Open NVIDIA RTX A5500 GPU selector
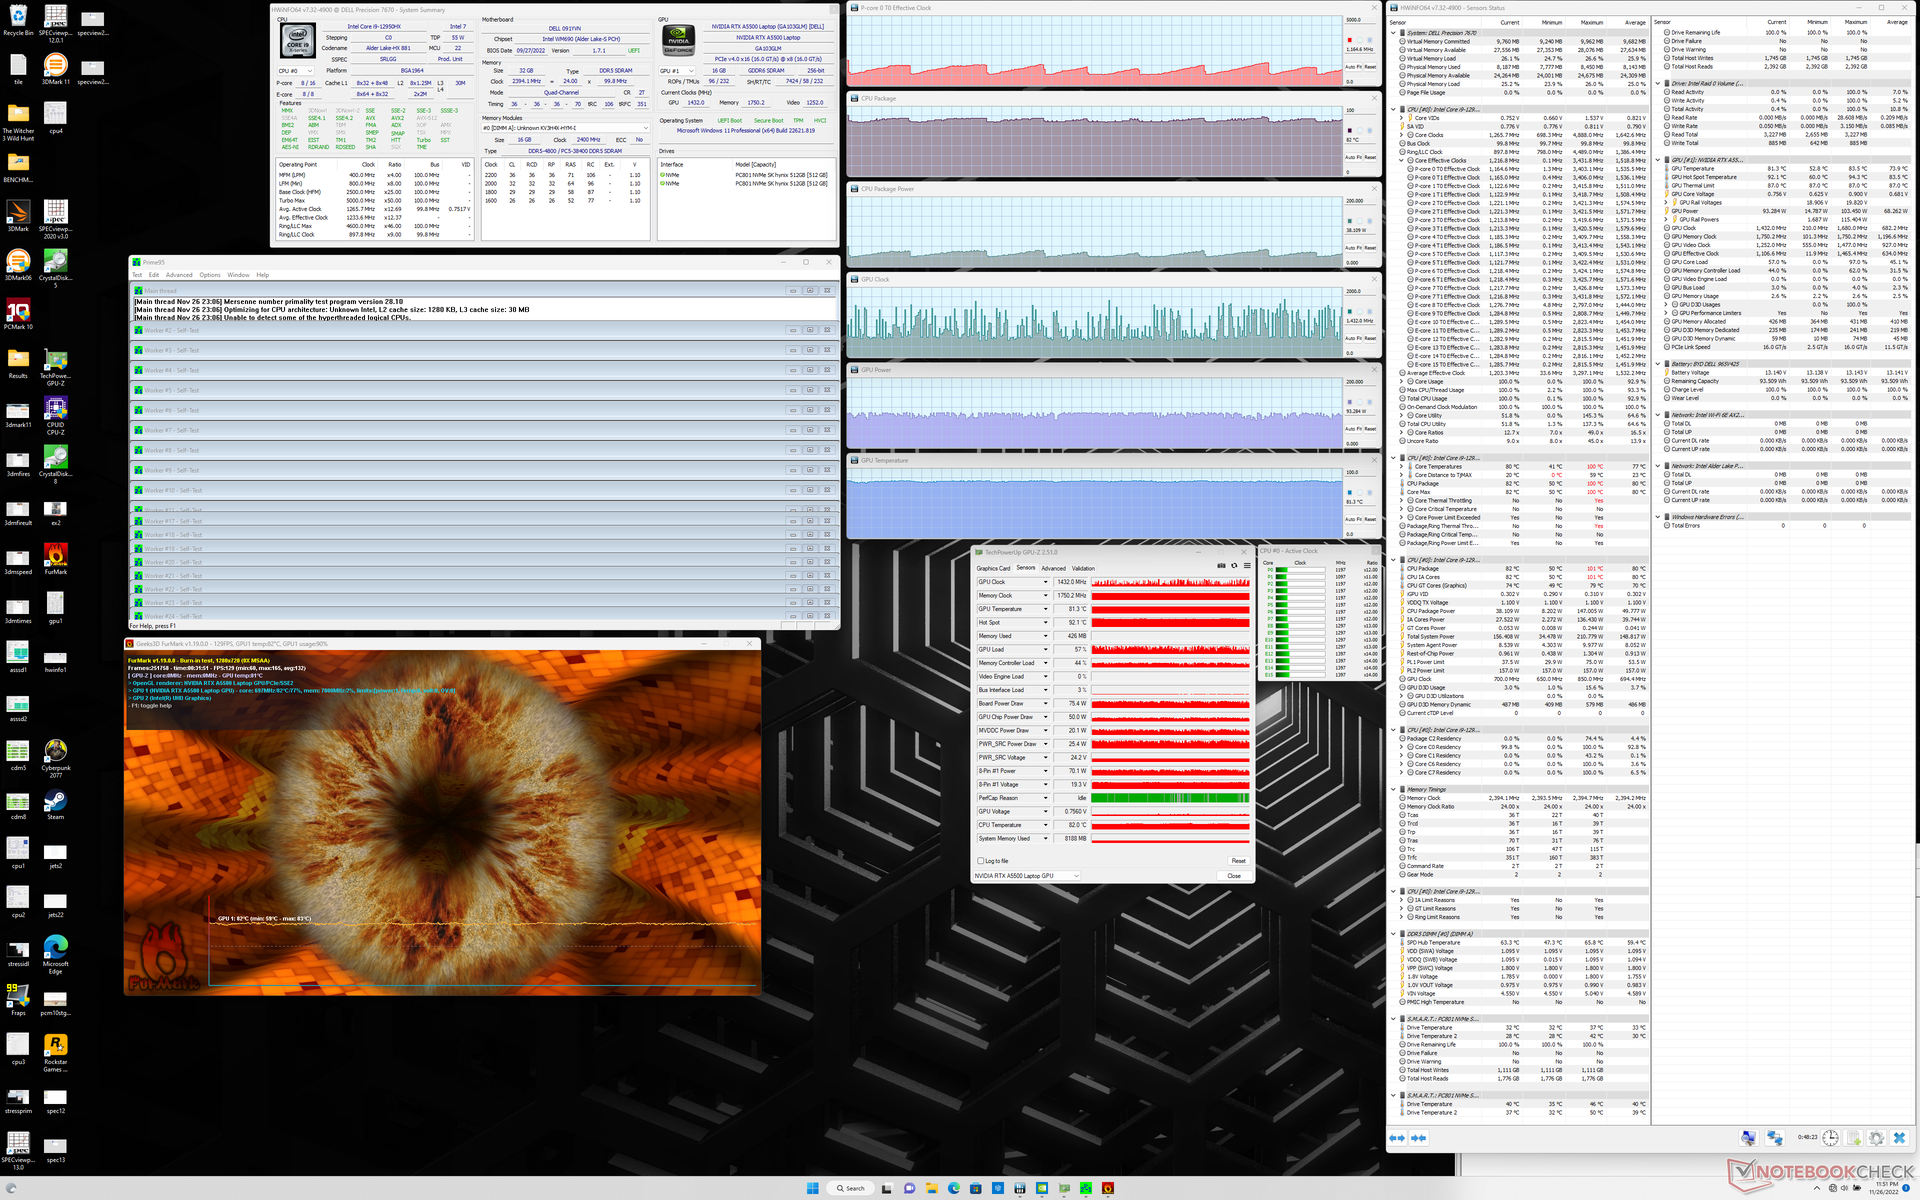The width and height of the screenshot is (1920, 1200). coord(1028,876)
